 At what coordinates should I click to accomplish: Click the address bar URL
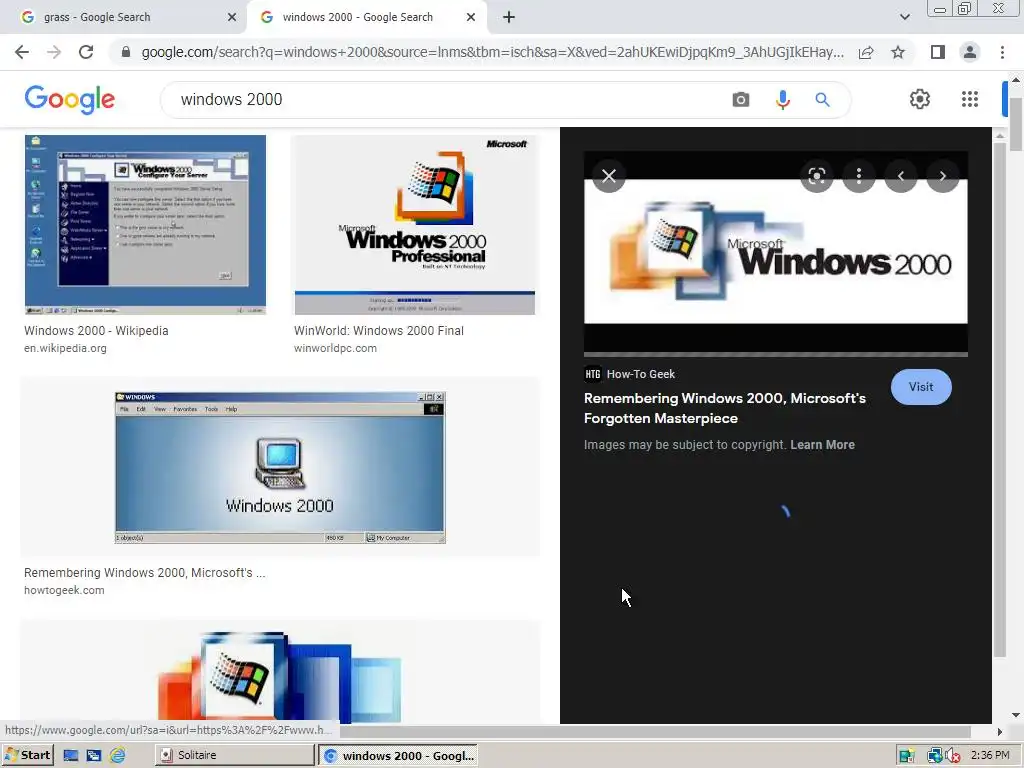(492, 52)
